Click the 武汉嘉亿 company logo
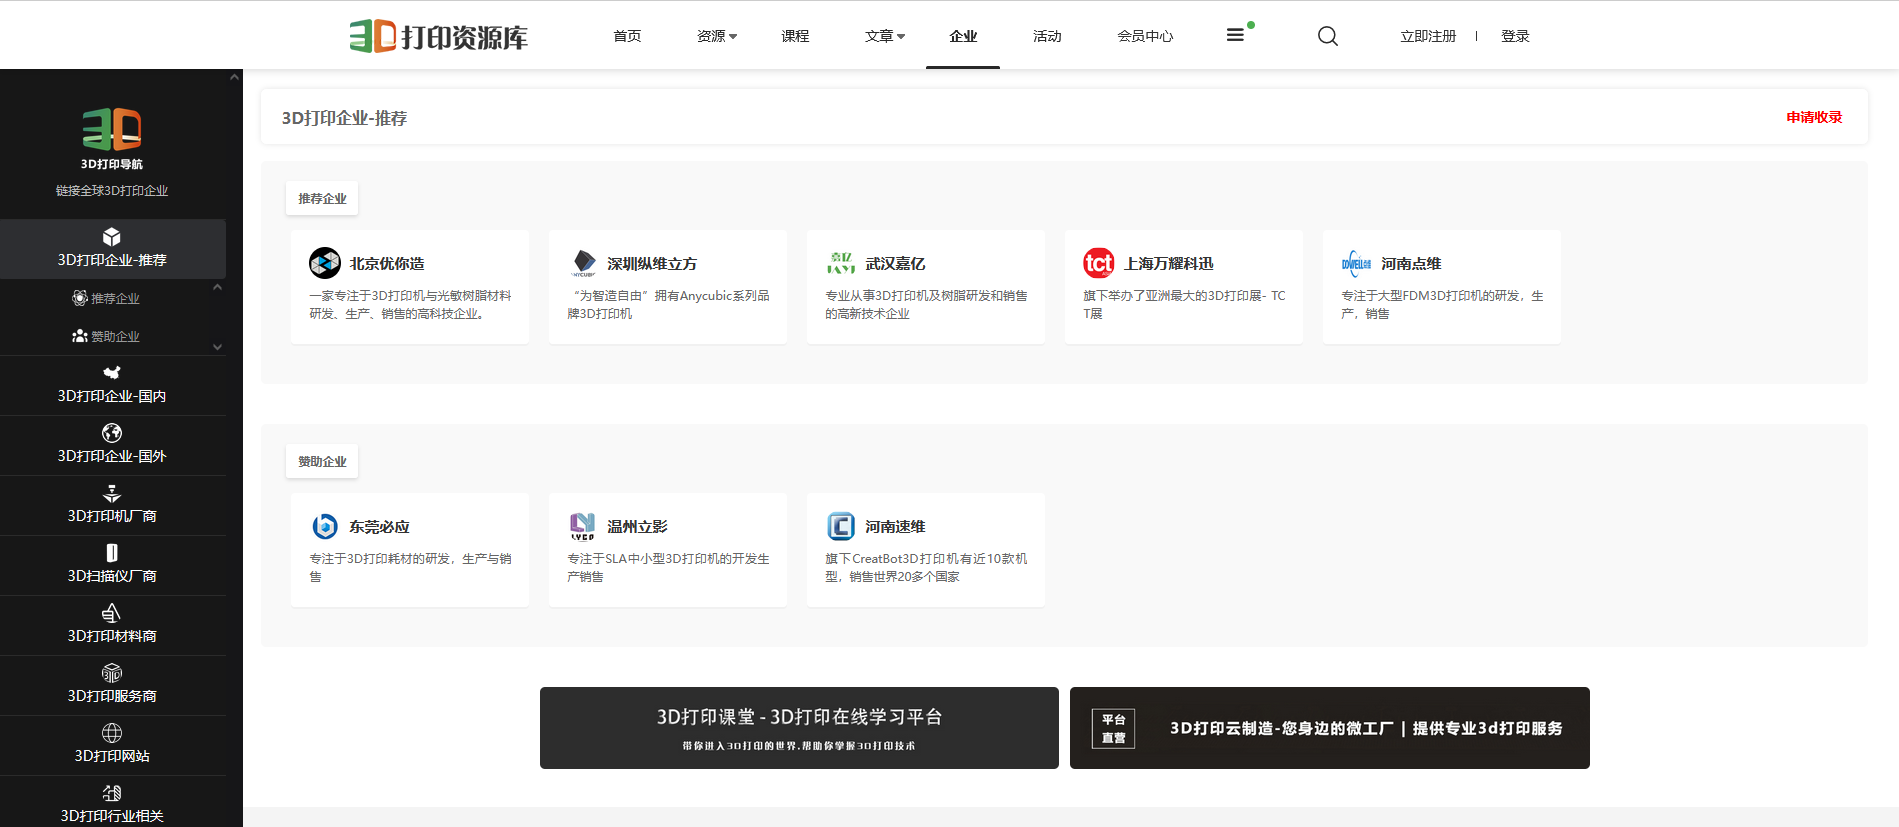Viewport: 1899px width, 827px height. 841,263
